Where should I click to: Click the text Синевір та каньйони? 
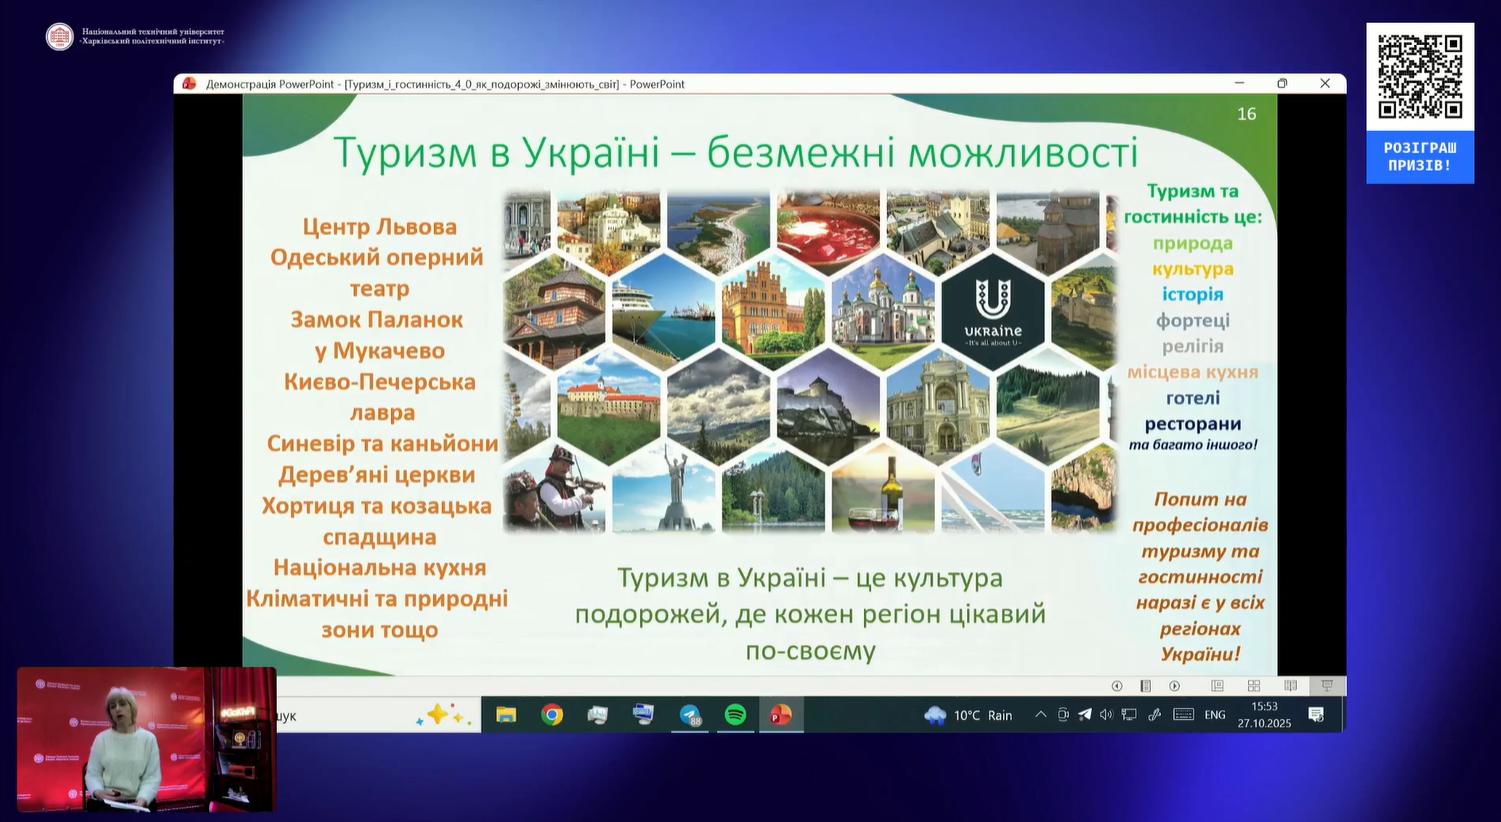(x=382, y=444)
